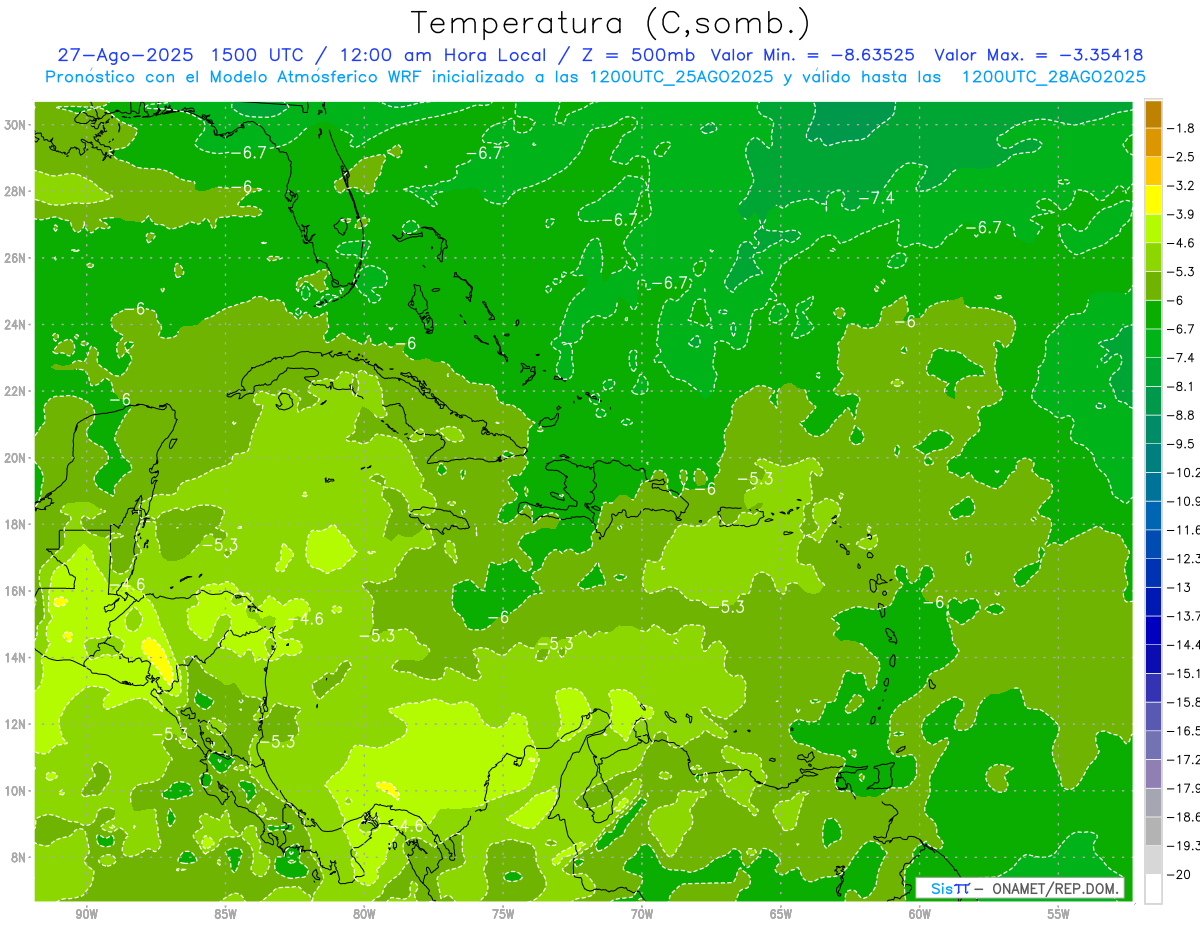
Task: Click the "80W" longitude axis label
Action: coord(364,914)
